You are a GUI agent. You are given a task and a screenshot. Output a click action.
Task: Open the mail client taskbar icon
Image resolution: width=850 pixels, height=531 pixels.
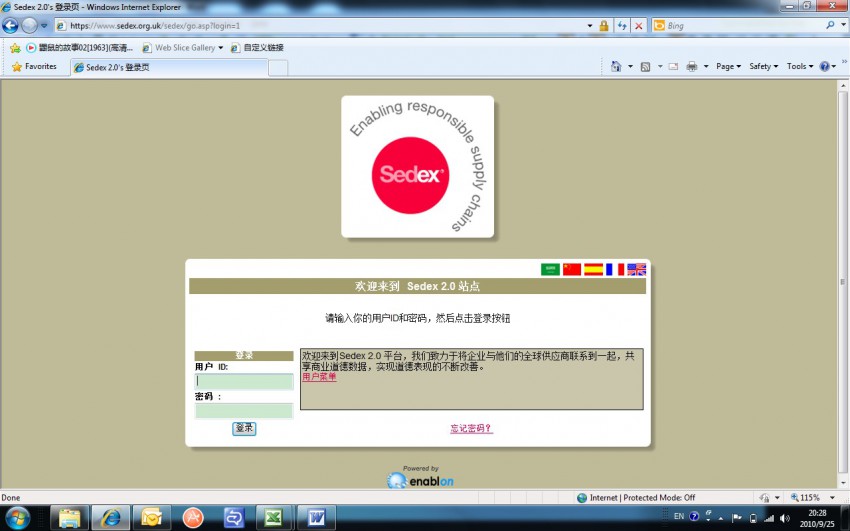(x=152, y=518)
